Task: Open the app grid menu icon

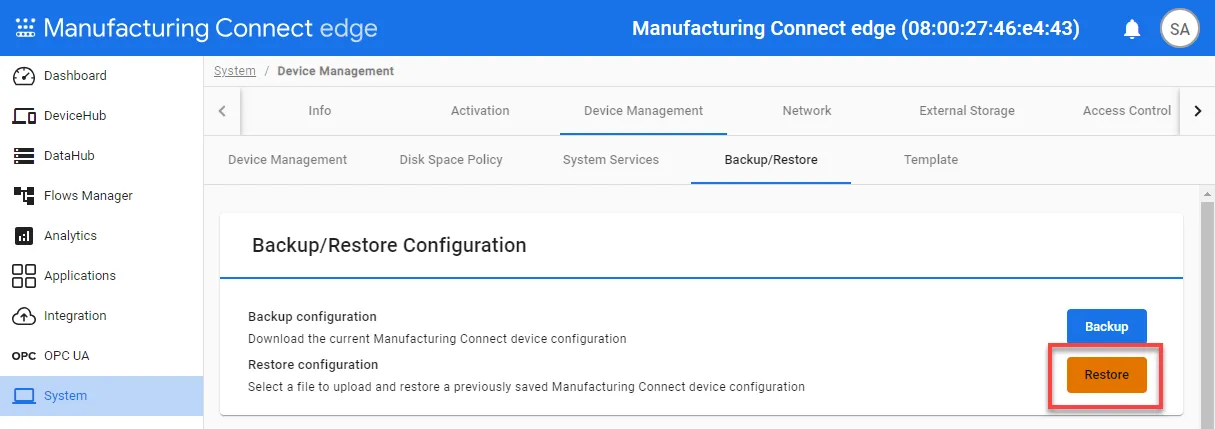Action: point(24,28)
